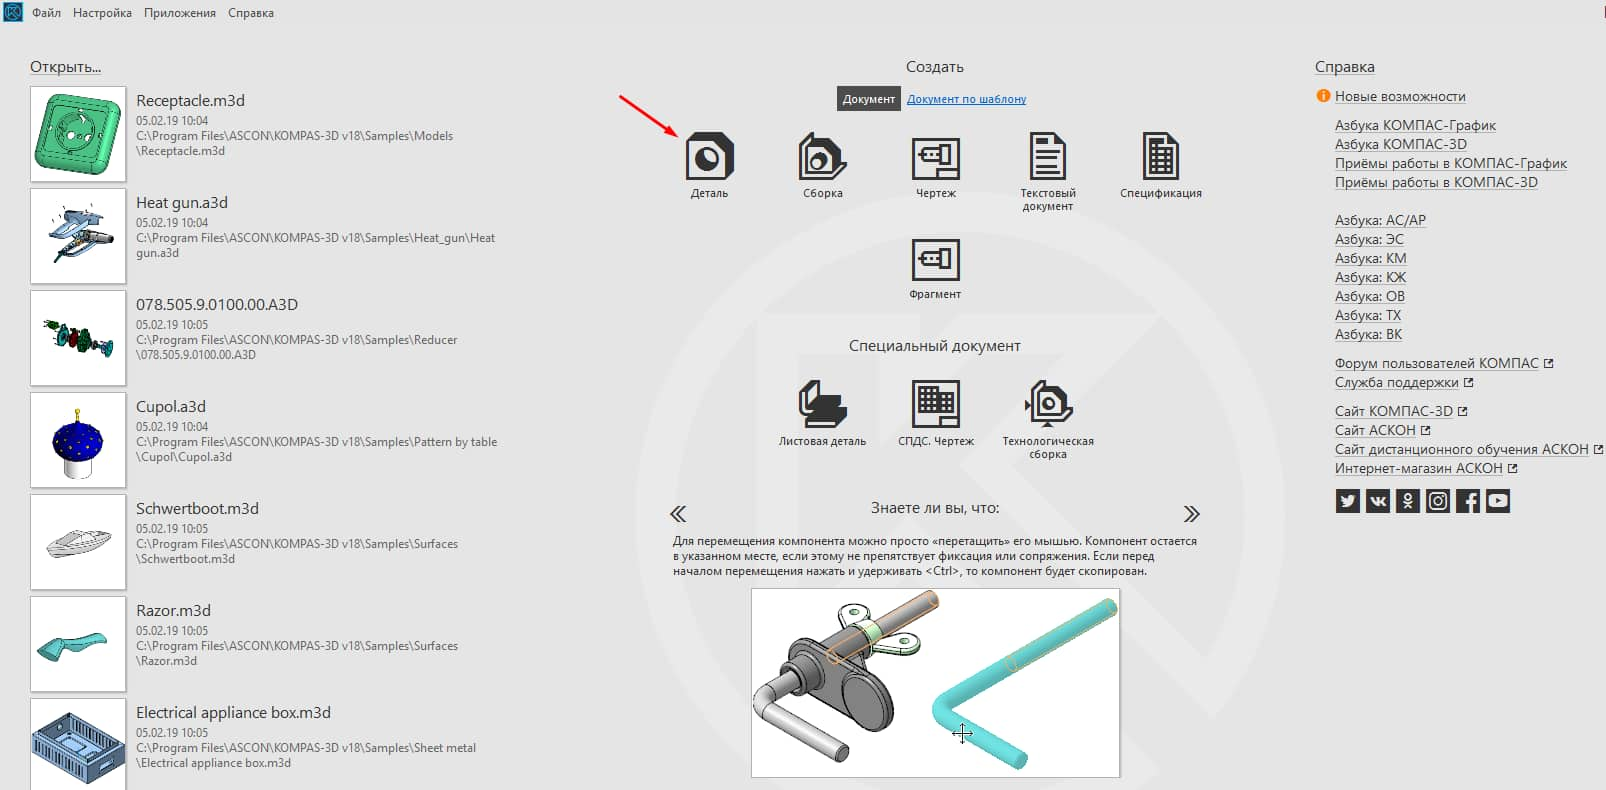
Task: Open Electrical appliance box.m3d thumbnail
Action: [x=78, y=744]
